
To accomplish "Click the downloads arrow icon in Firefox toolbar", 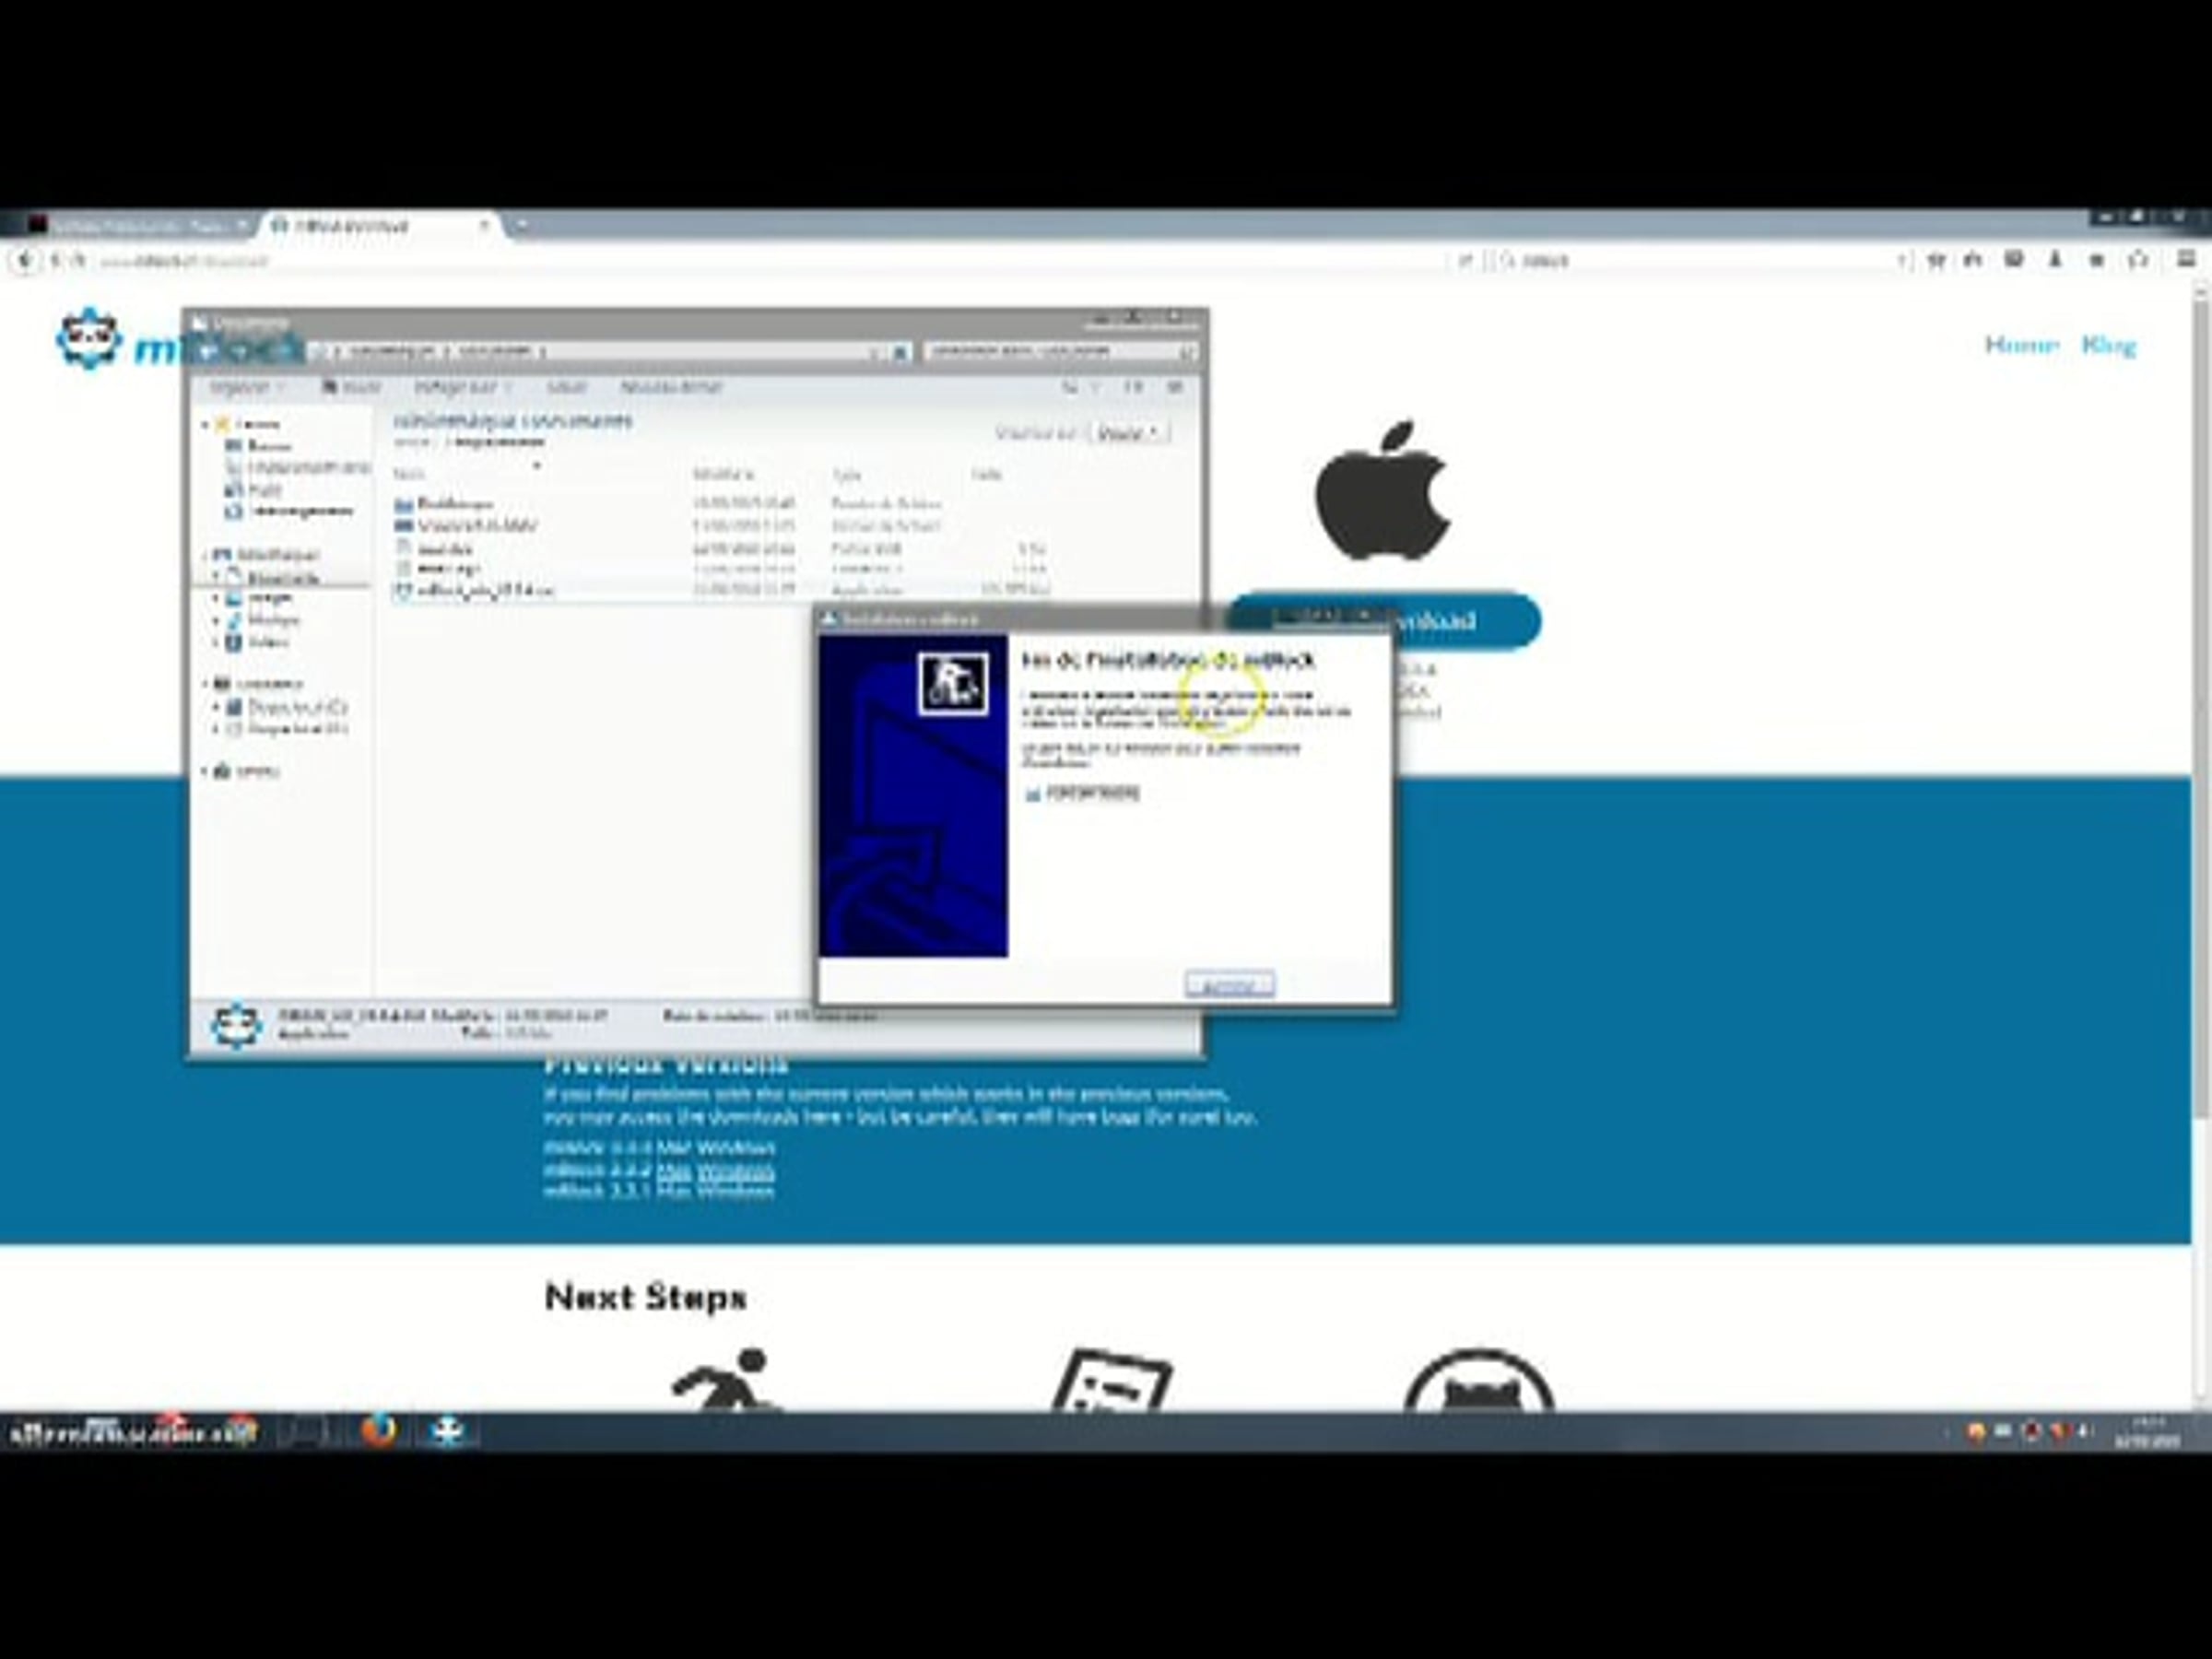I will tap(2055, 260).
